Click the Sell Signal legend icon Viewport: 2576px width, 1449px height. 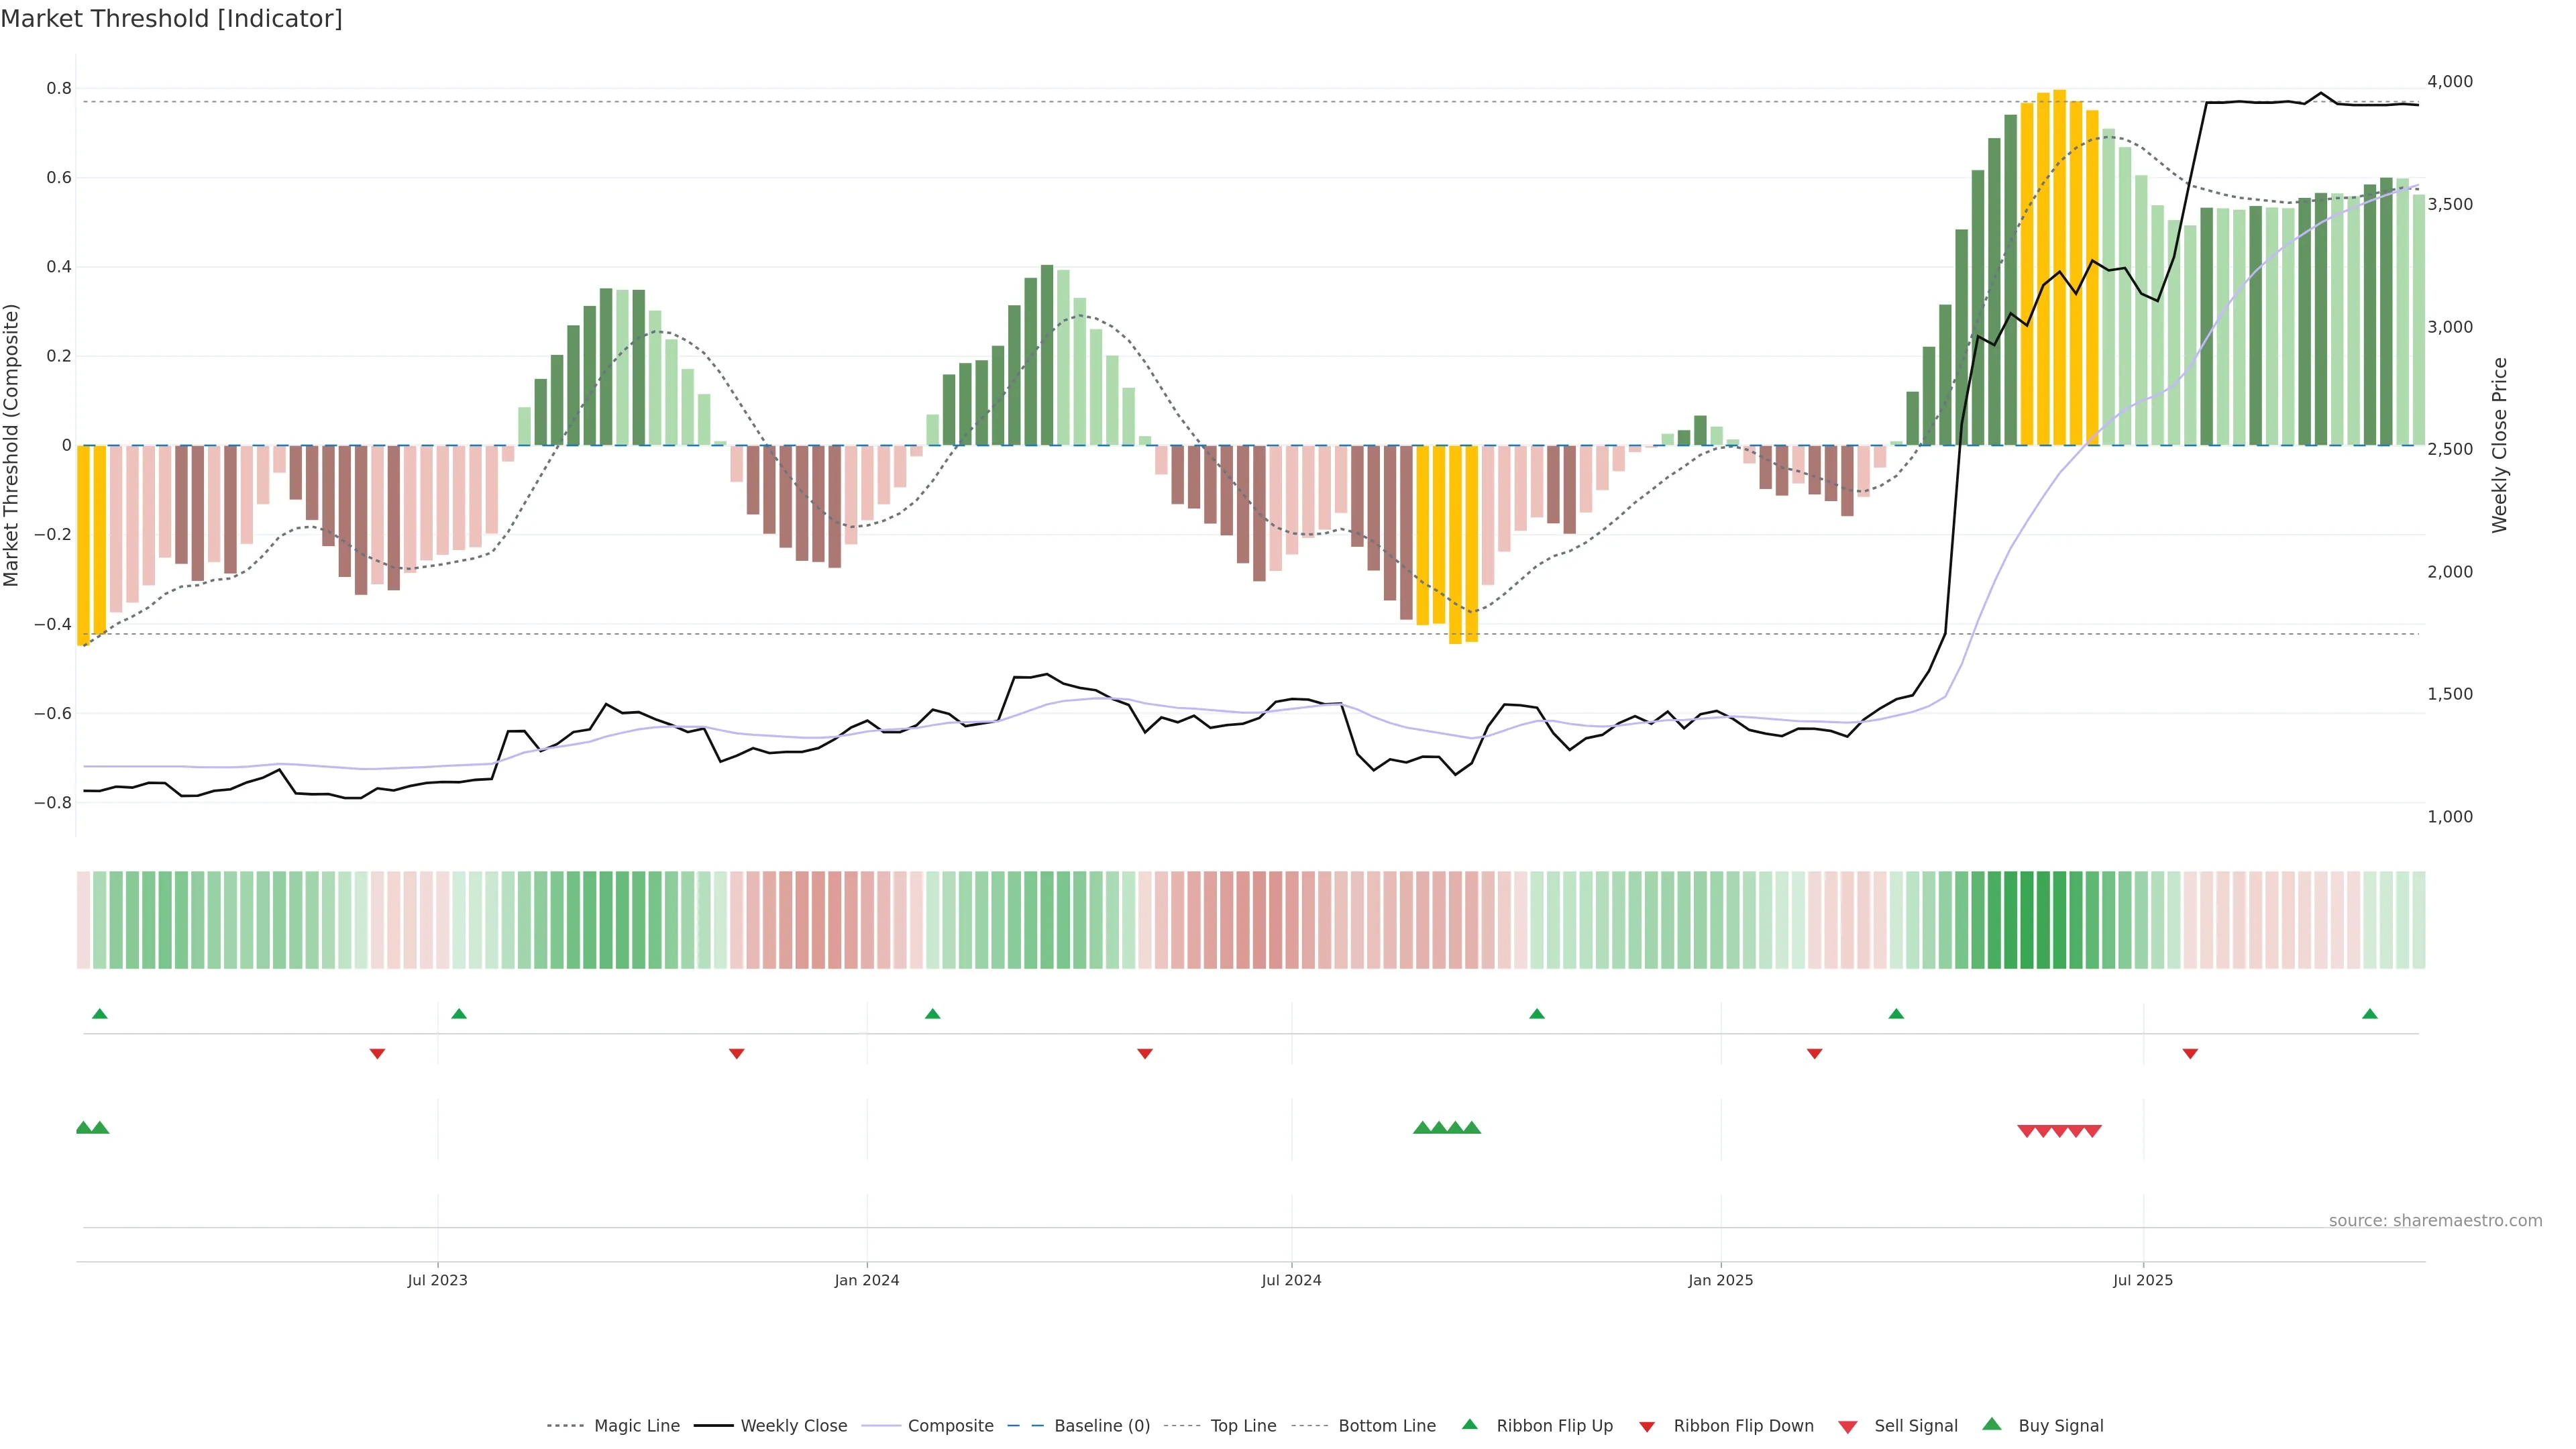pos(1847,1427)
